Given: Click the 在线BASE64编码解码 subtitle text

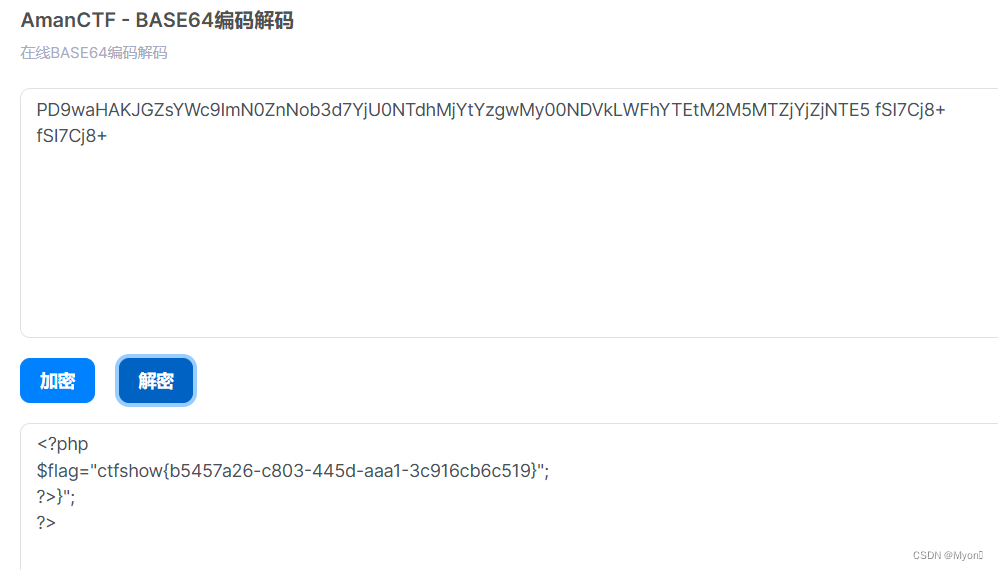Looking at the screenshot, I should (x=94, y=53).
